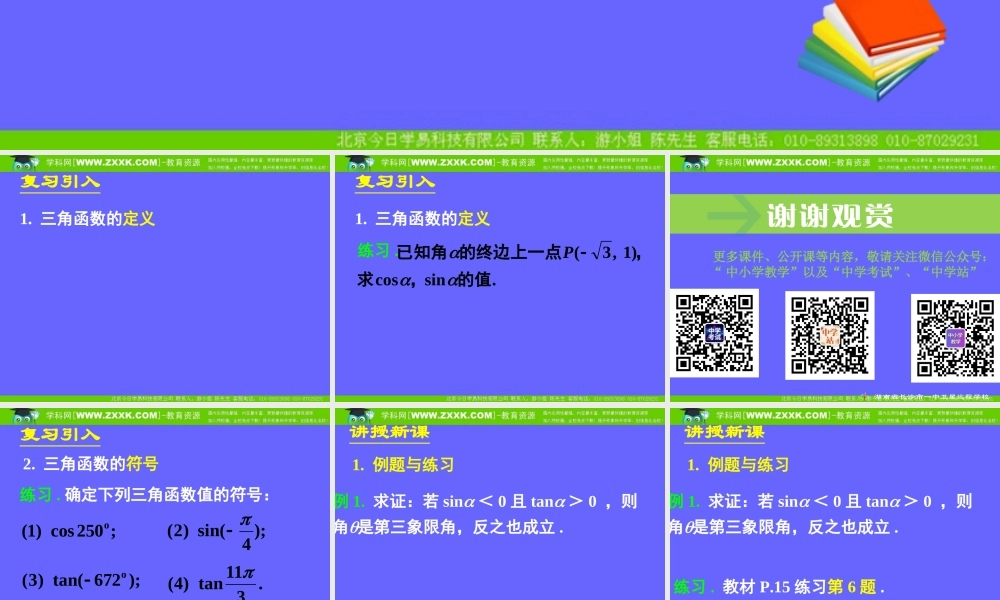This screenshot has width=1000, height=600.
Task: Select the colorful book stack graphic top right
Action: click(873, 52)
